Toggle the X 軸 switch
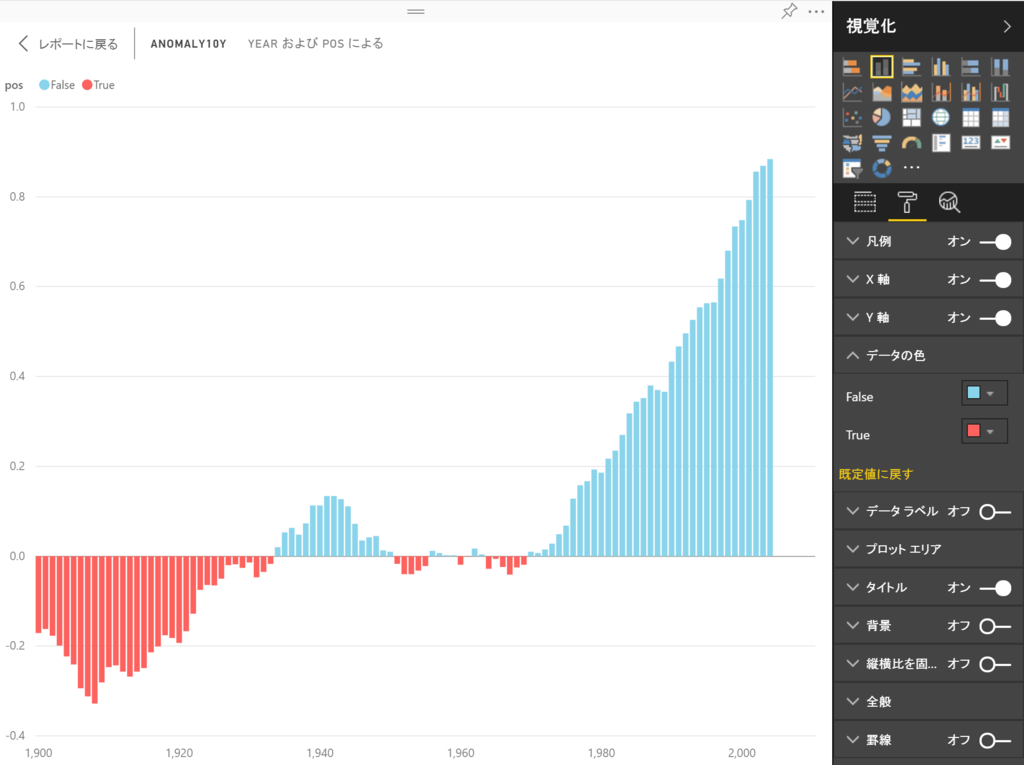 (x=996, y=280)
